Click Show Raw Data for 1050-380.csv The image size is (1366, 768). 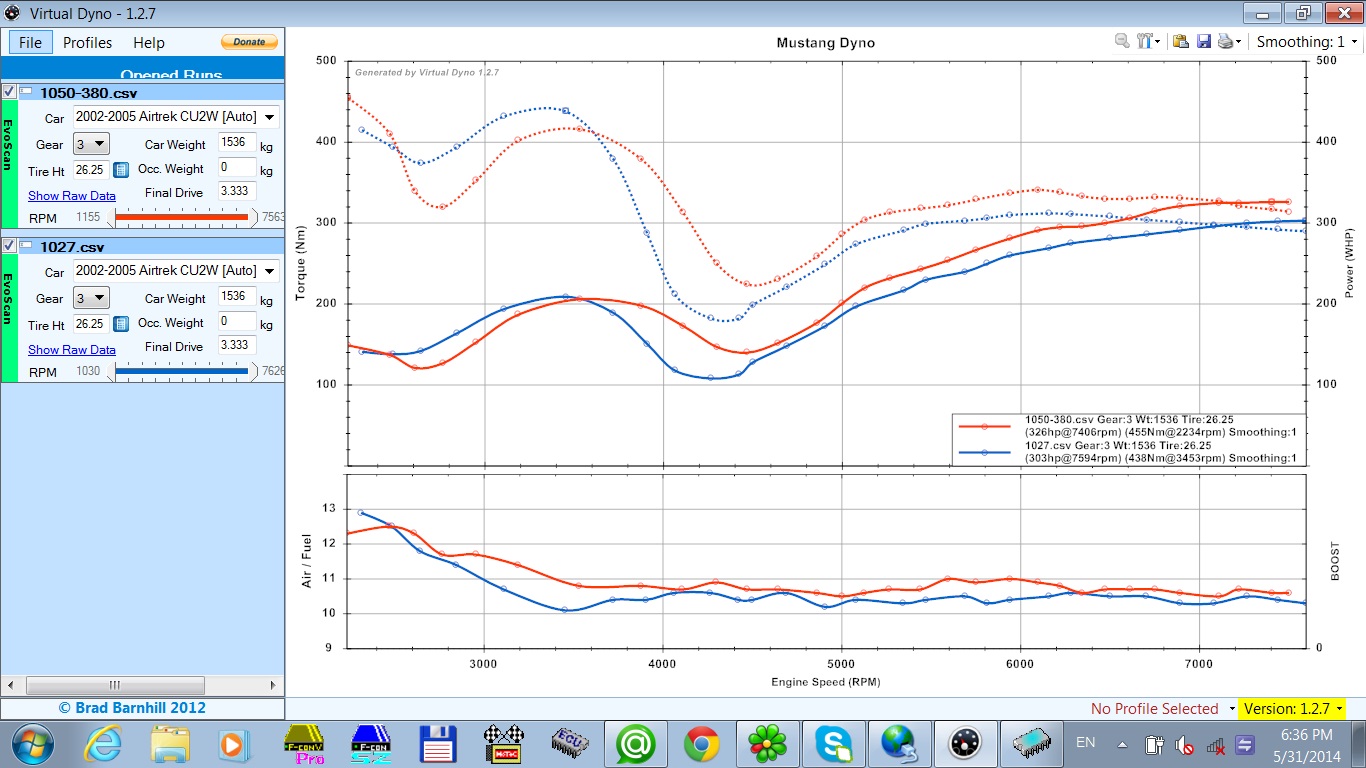[x=72, y=196]
